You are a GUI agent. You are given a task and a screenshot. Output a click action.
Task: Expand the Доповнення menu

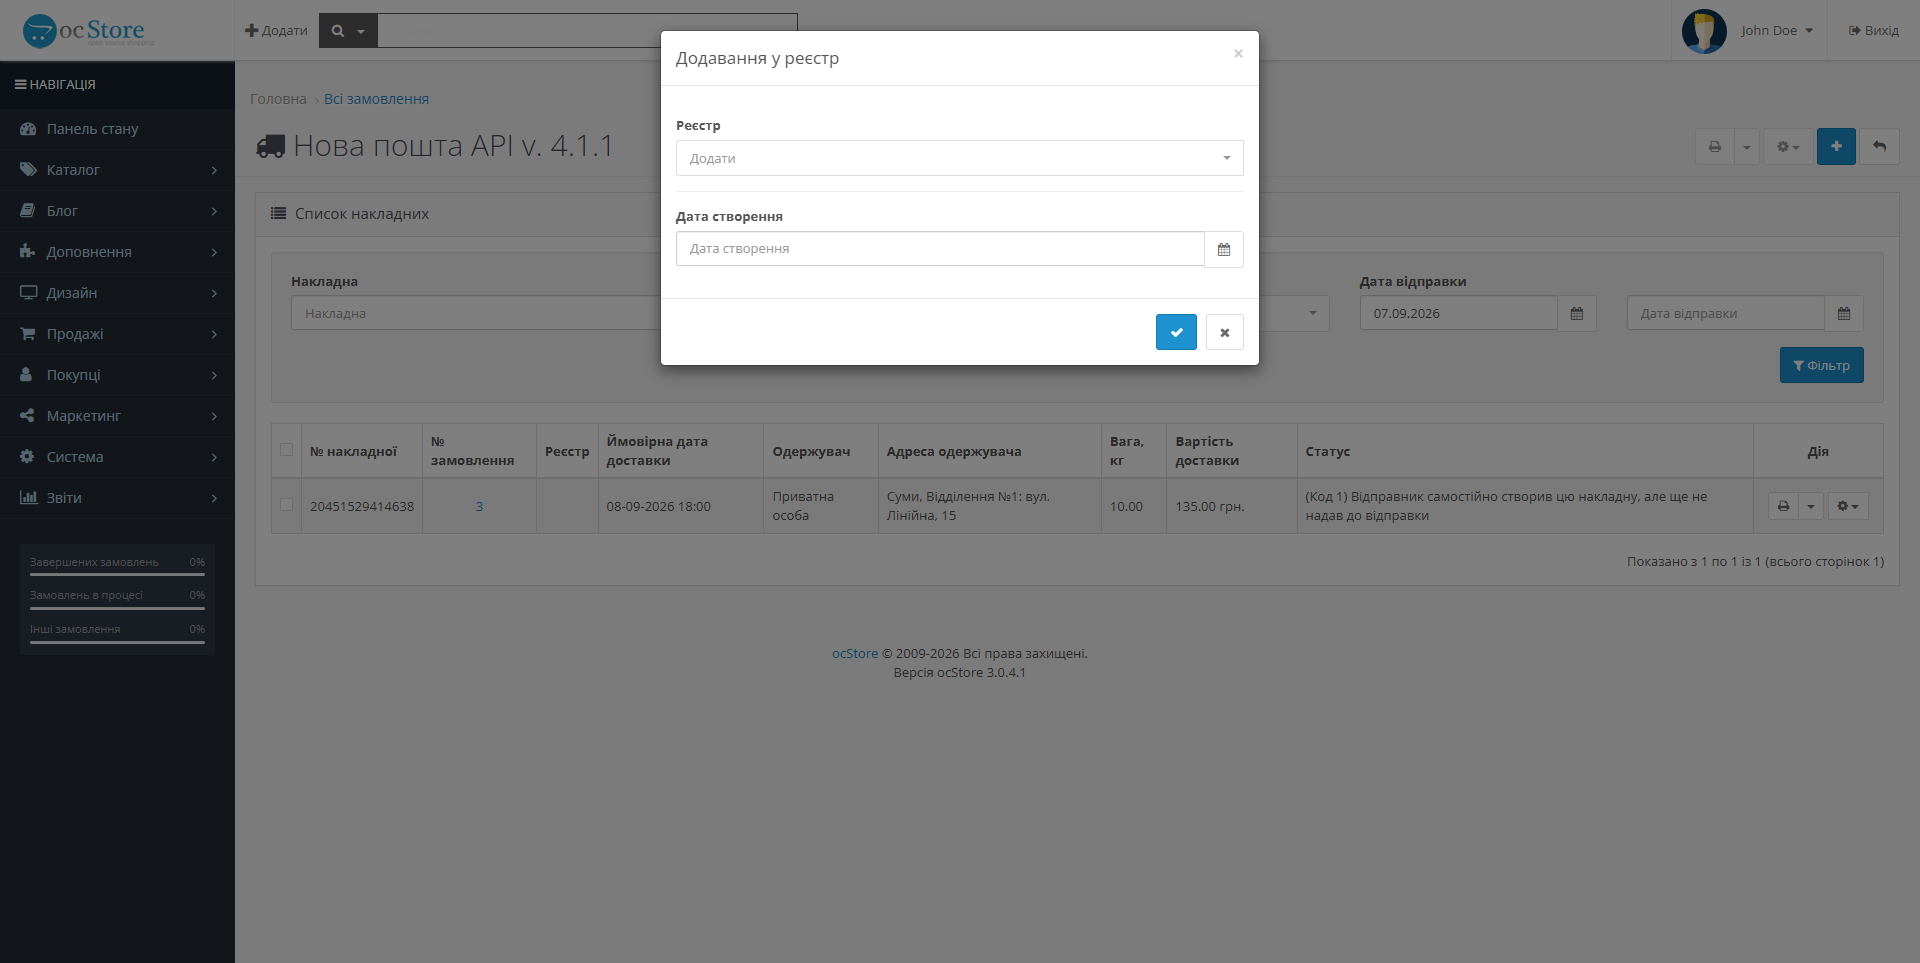117,252
